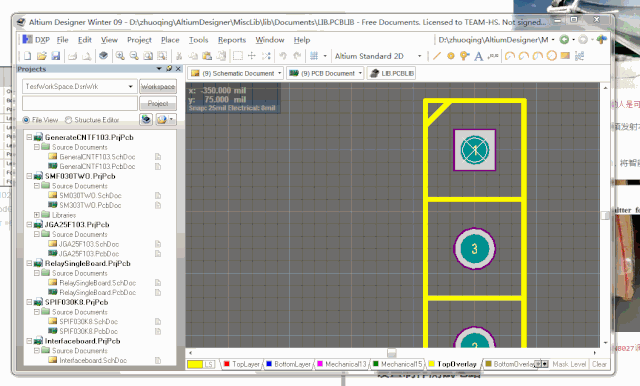Image resolution: width=640 pixels, height=386 pixels.
Task: Open RelaySingleBoard.SchDoc in the project tree
Action: tap(98, 283)
